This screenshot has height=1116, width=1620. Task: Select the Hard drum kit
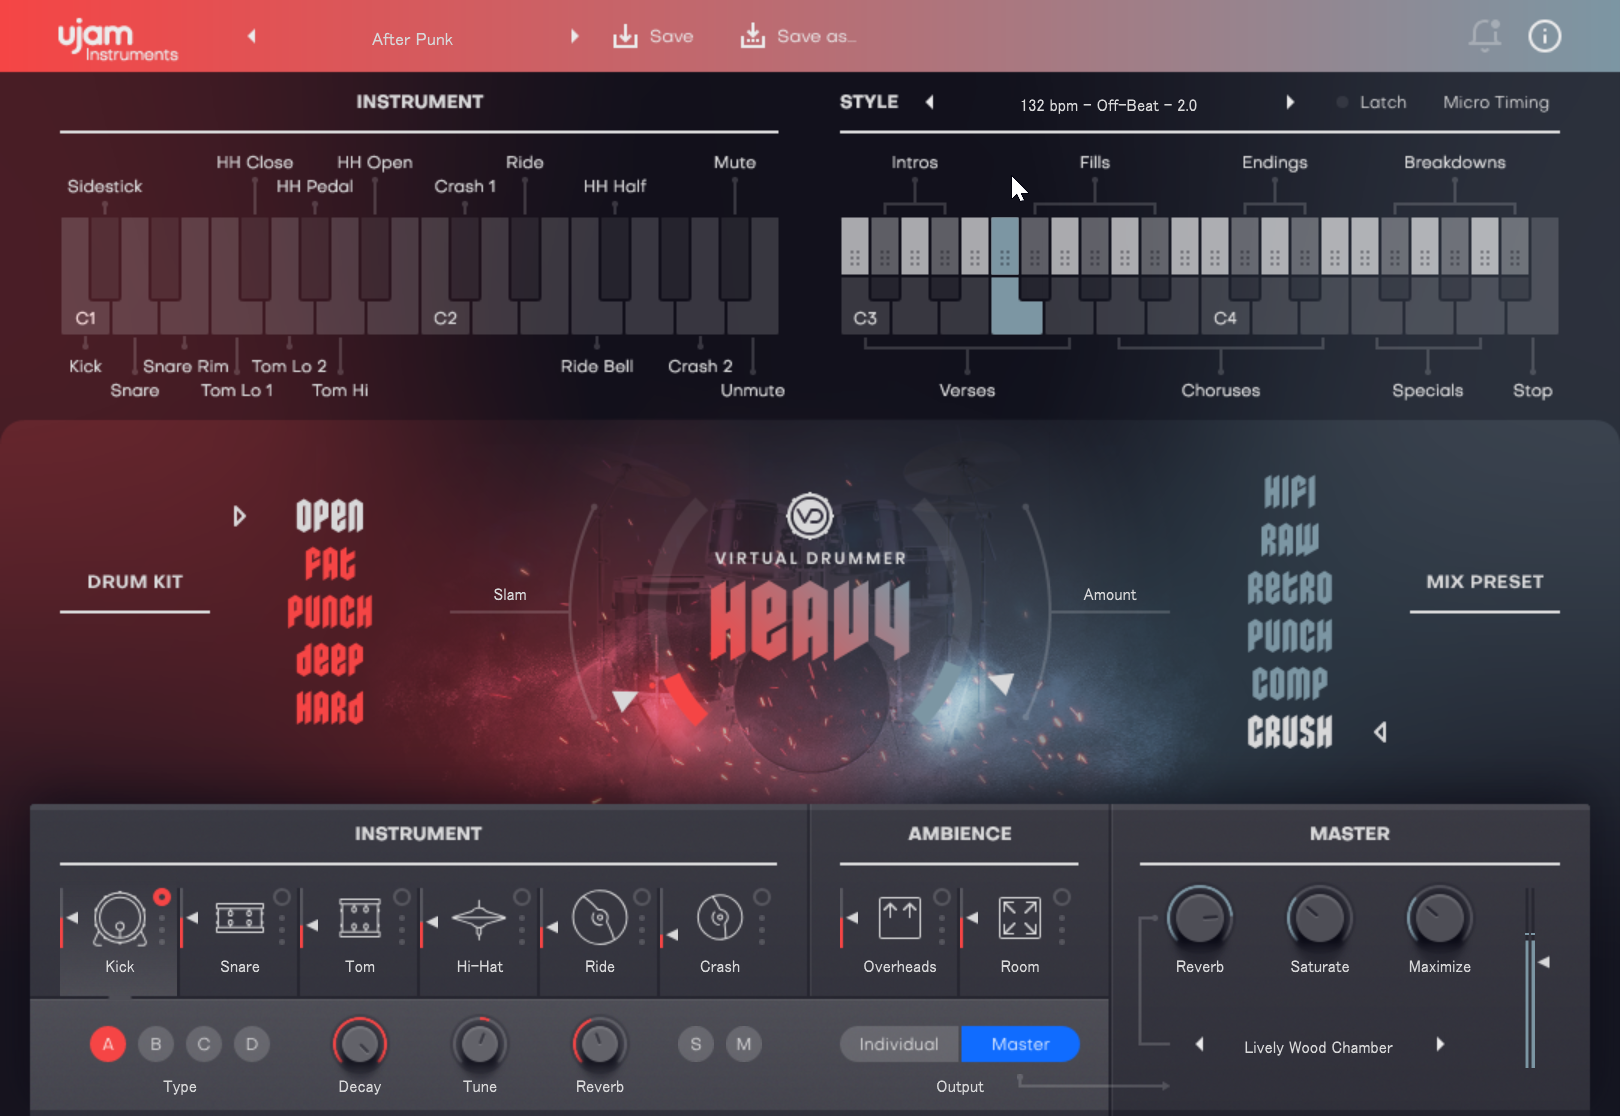(x=330, y=708)
